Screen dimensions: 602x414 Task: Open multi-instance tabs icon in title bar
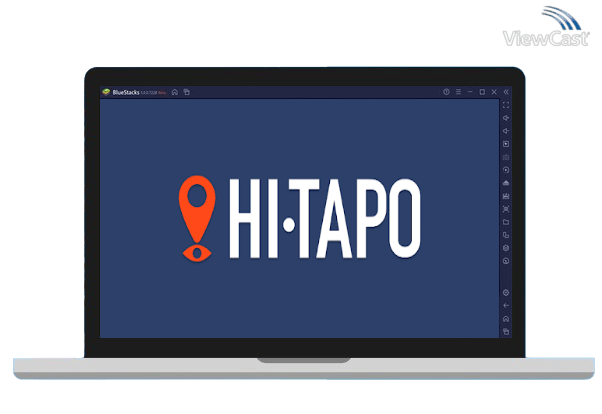(187, 92)
